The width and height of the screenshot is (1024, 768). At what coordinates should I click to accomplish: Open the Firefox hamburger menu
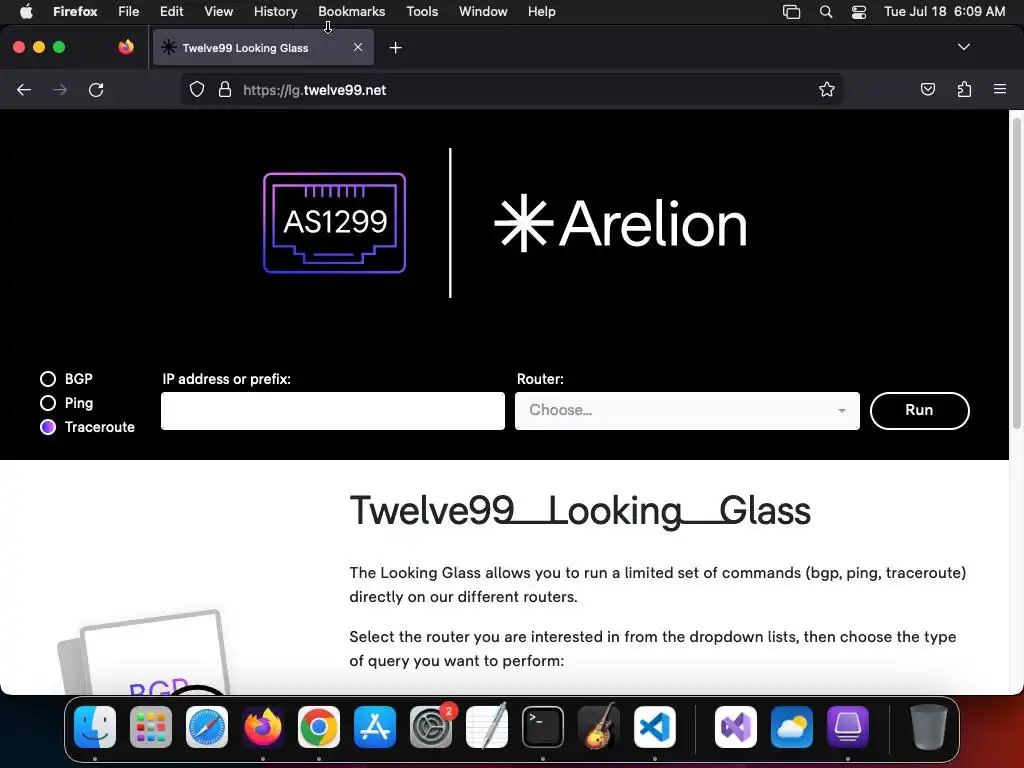point(1000,89)
